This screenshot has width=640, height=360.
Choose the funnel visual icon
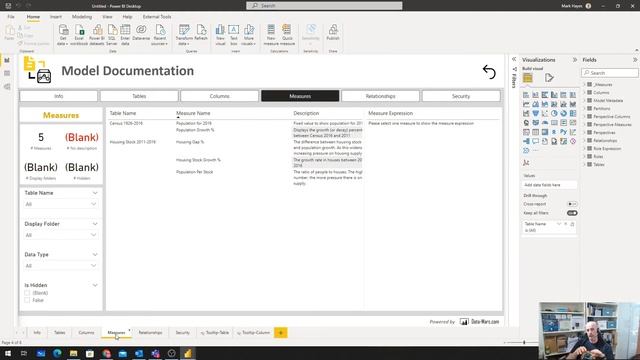(535, 113)
